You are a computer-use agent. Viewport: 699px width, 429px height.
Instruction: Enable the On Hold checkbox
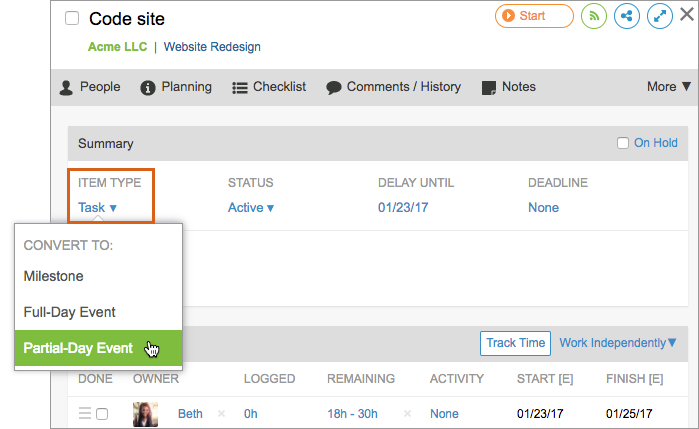coord(623,143)
